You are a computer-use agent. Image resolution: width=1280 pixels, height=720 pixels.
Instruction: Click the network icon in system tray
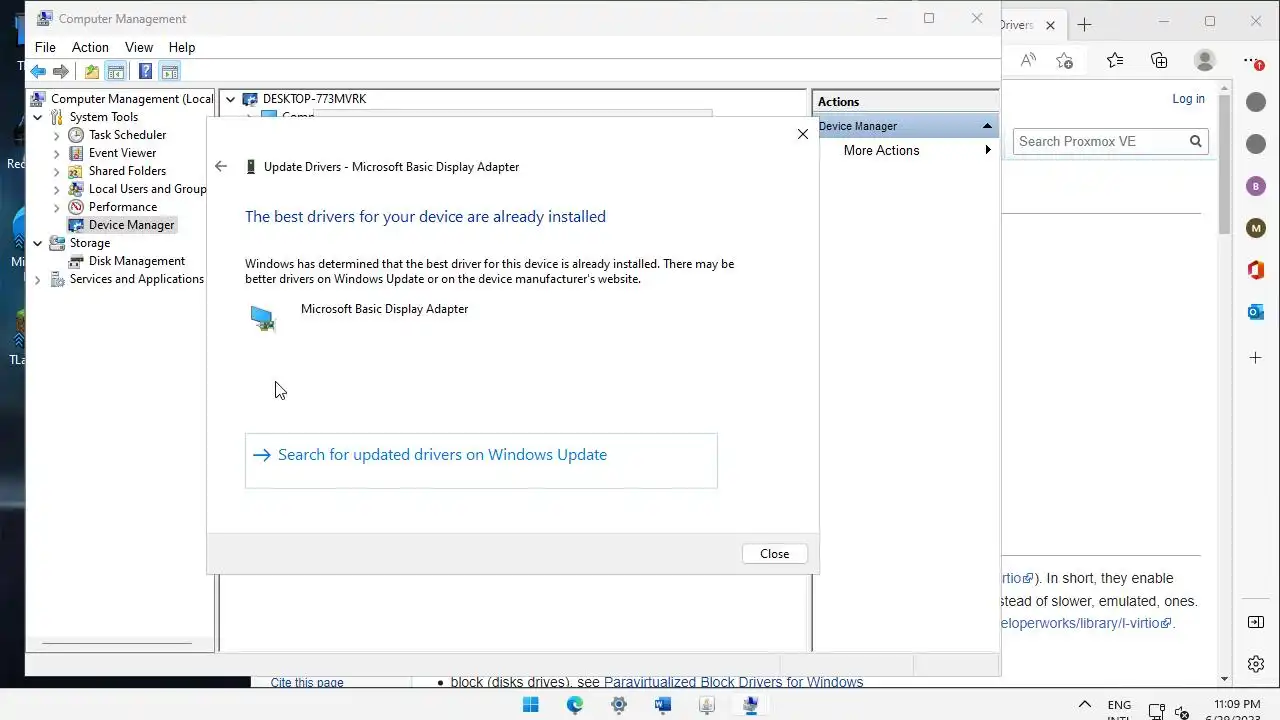1156,712
